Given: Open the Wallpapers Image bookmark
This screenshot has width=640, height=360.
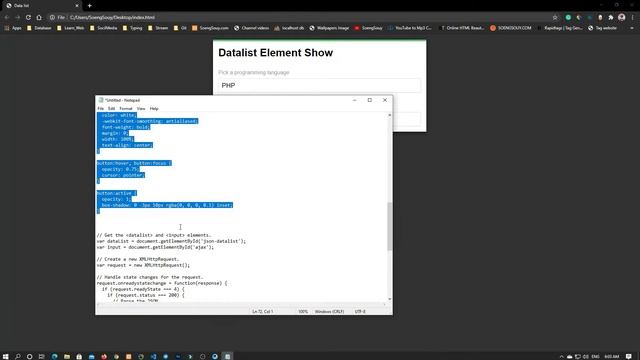Looking at the screenshot, I should click(329, 28).
